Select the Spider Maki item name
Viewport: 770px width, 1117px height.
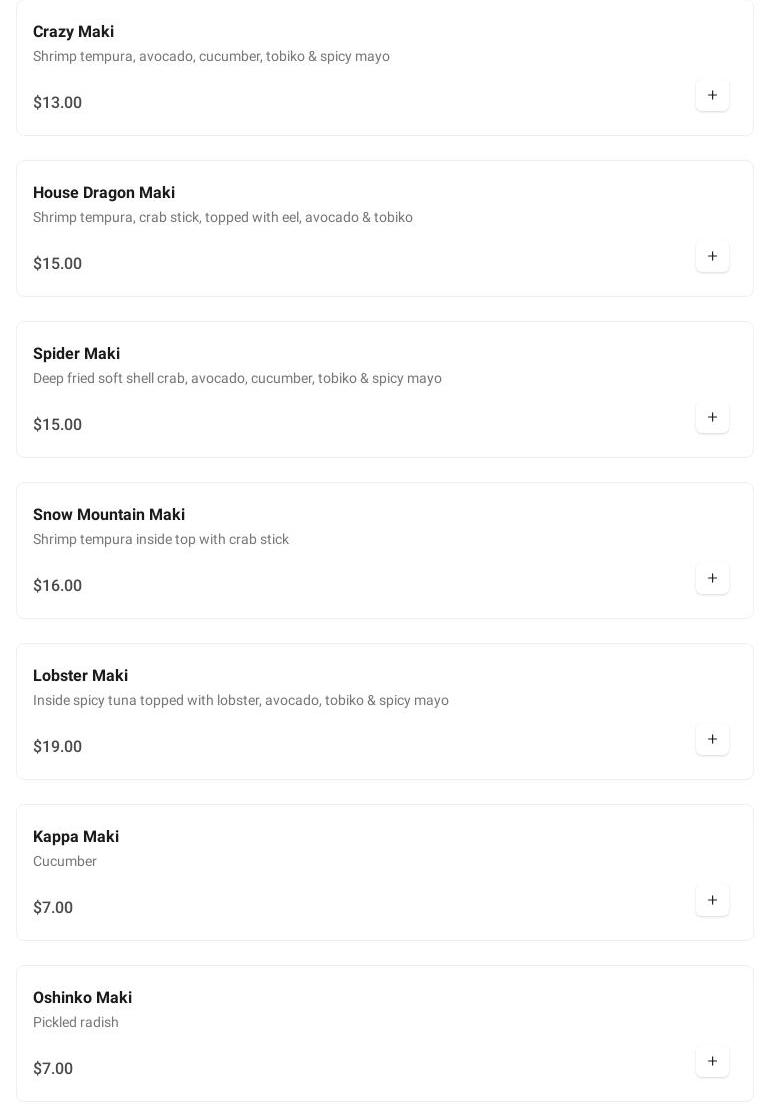[x=76, y=354]
